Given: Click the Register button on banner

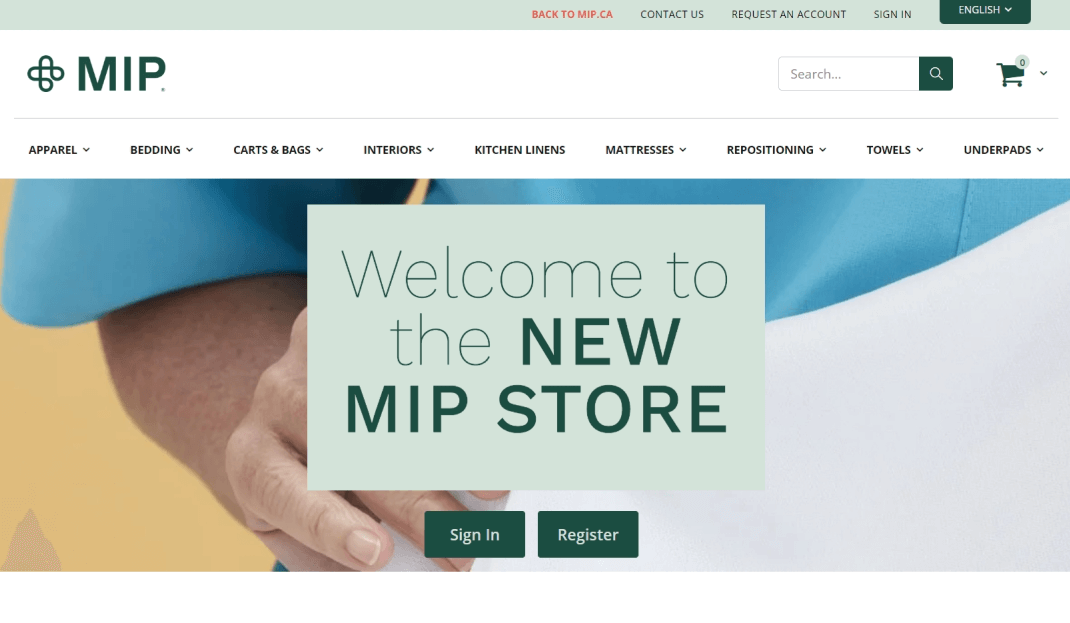Looking at the screenshot, I should [x=588, y=534].
